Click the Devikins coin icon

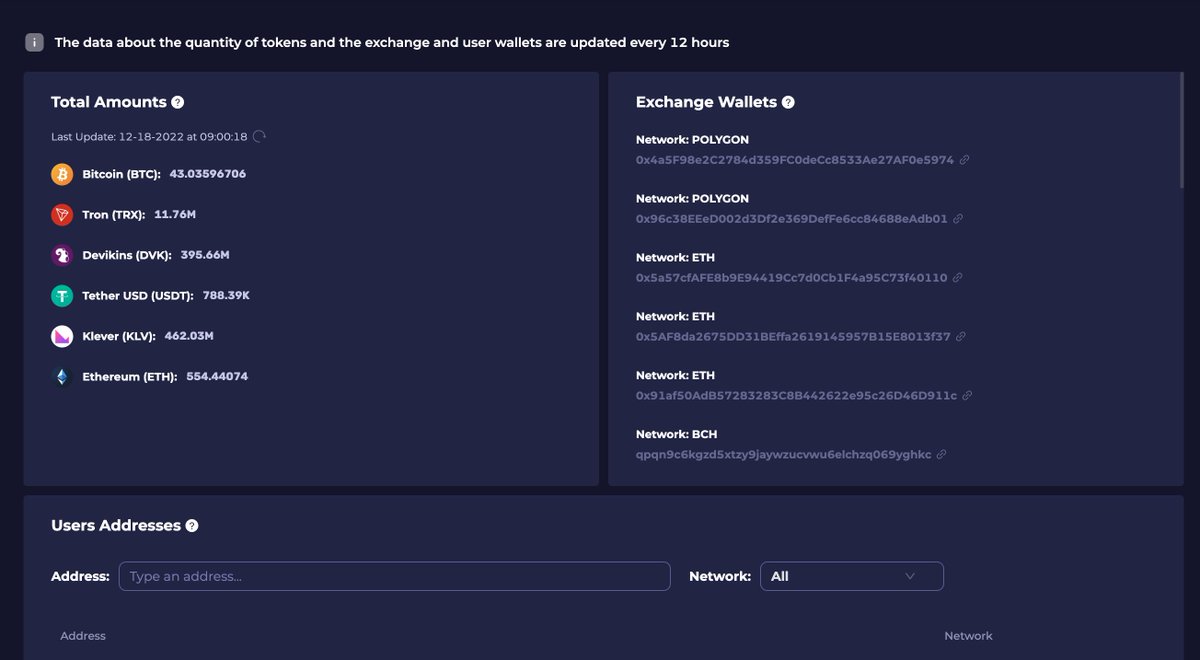[62, 255]
